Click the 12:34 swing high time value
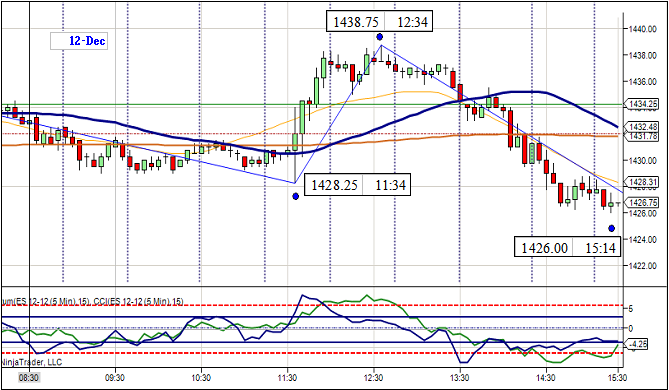This screenshot has width=669, height=390. point(412,22)
